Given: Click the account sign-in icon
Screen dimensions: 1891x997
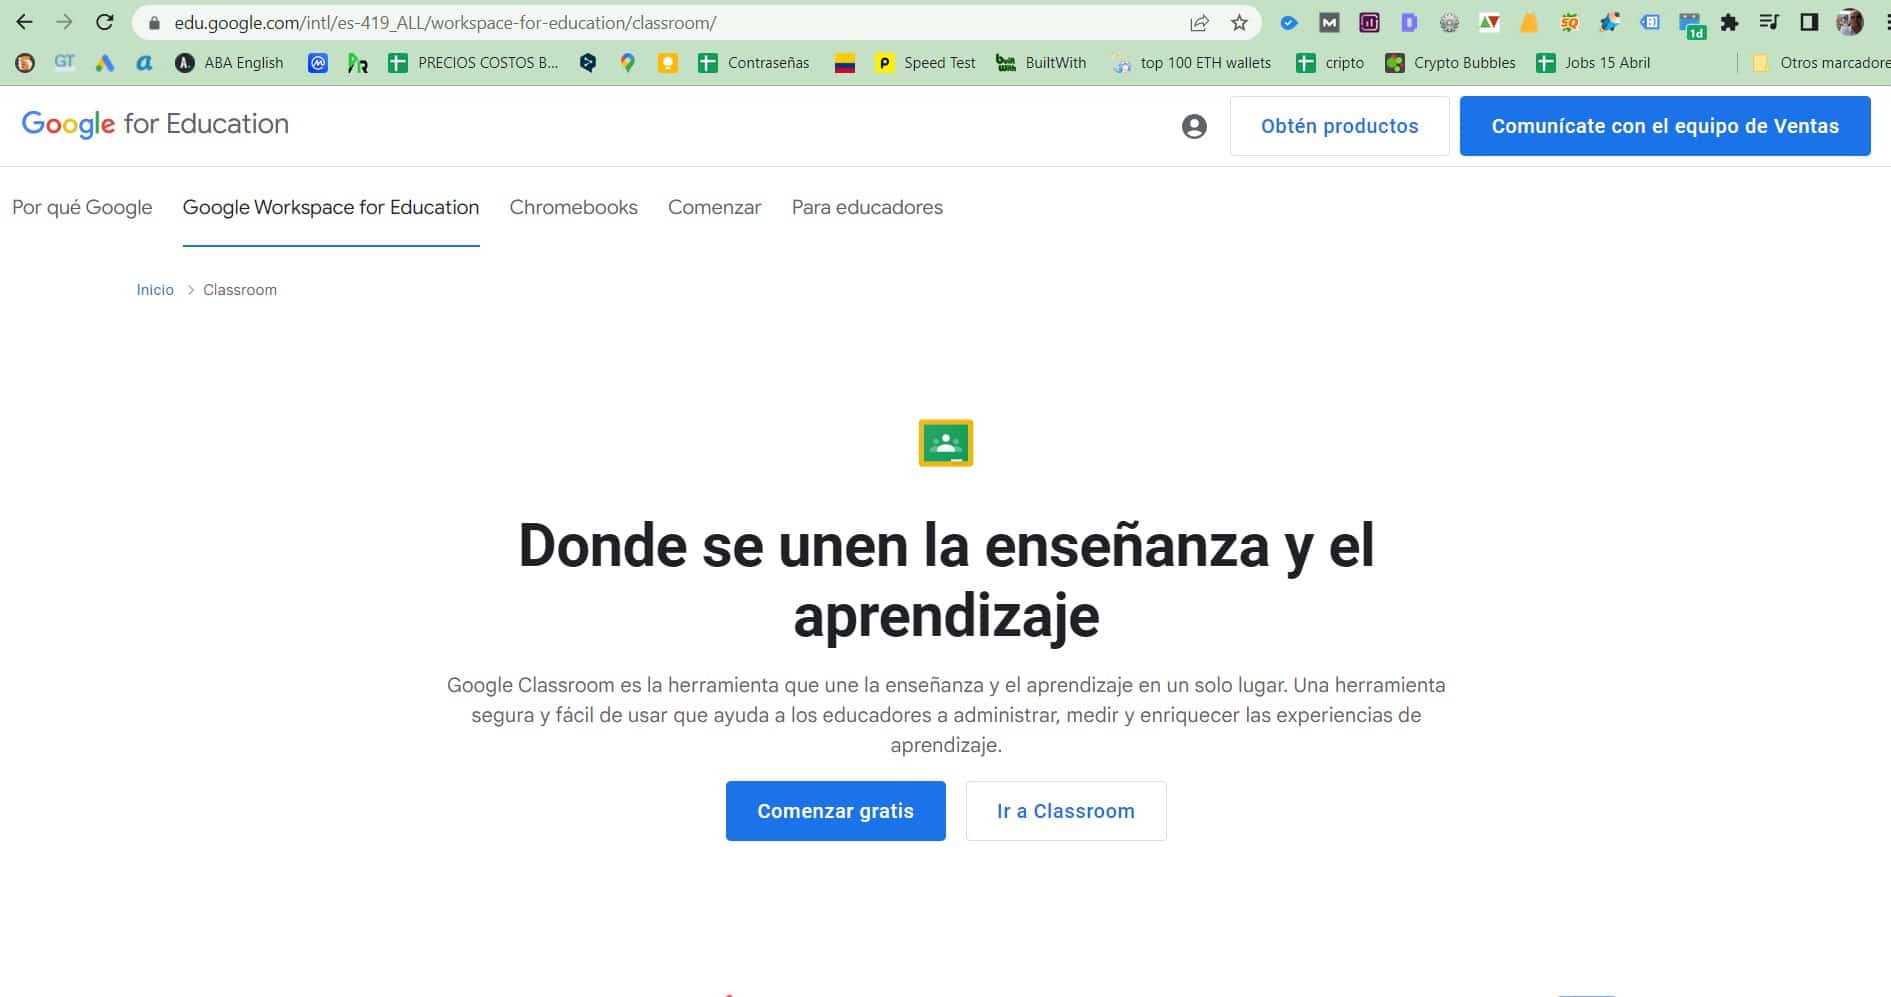Looking at the screenshot, I should coord(1194,126).
